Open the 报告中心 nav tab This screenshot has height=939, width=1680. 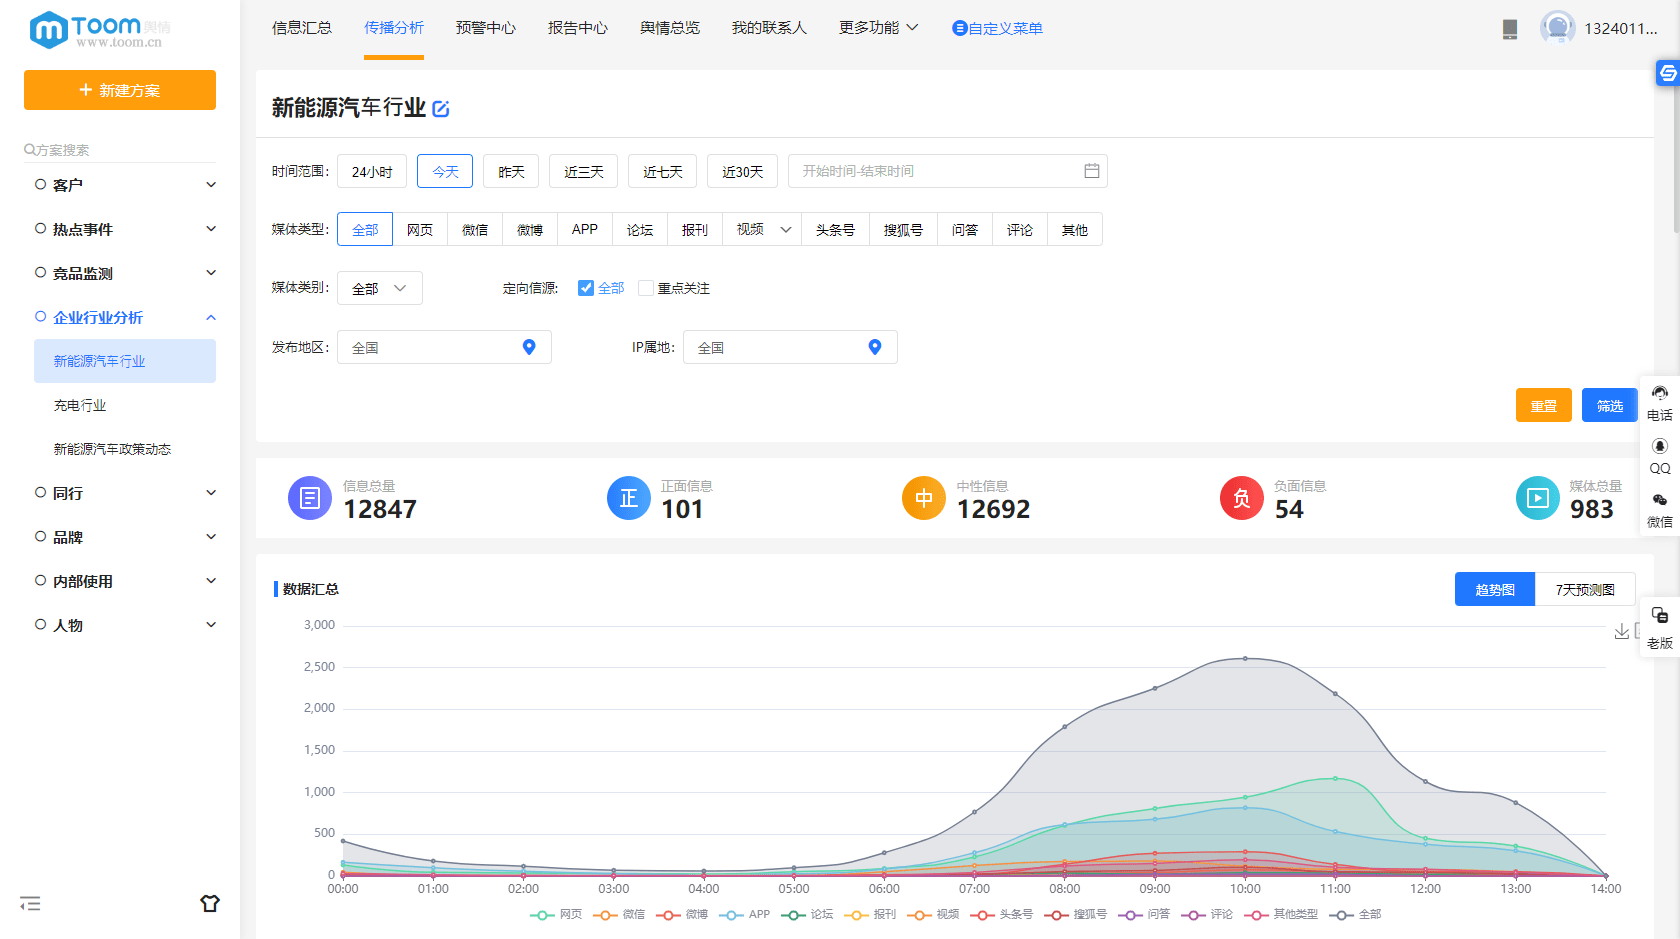[578, 28]
